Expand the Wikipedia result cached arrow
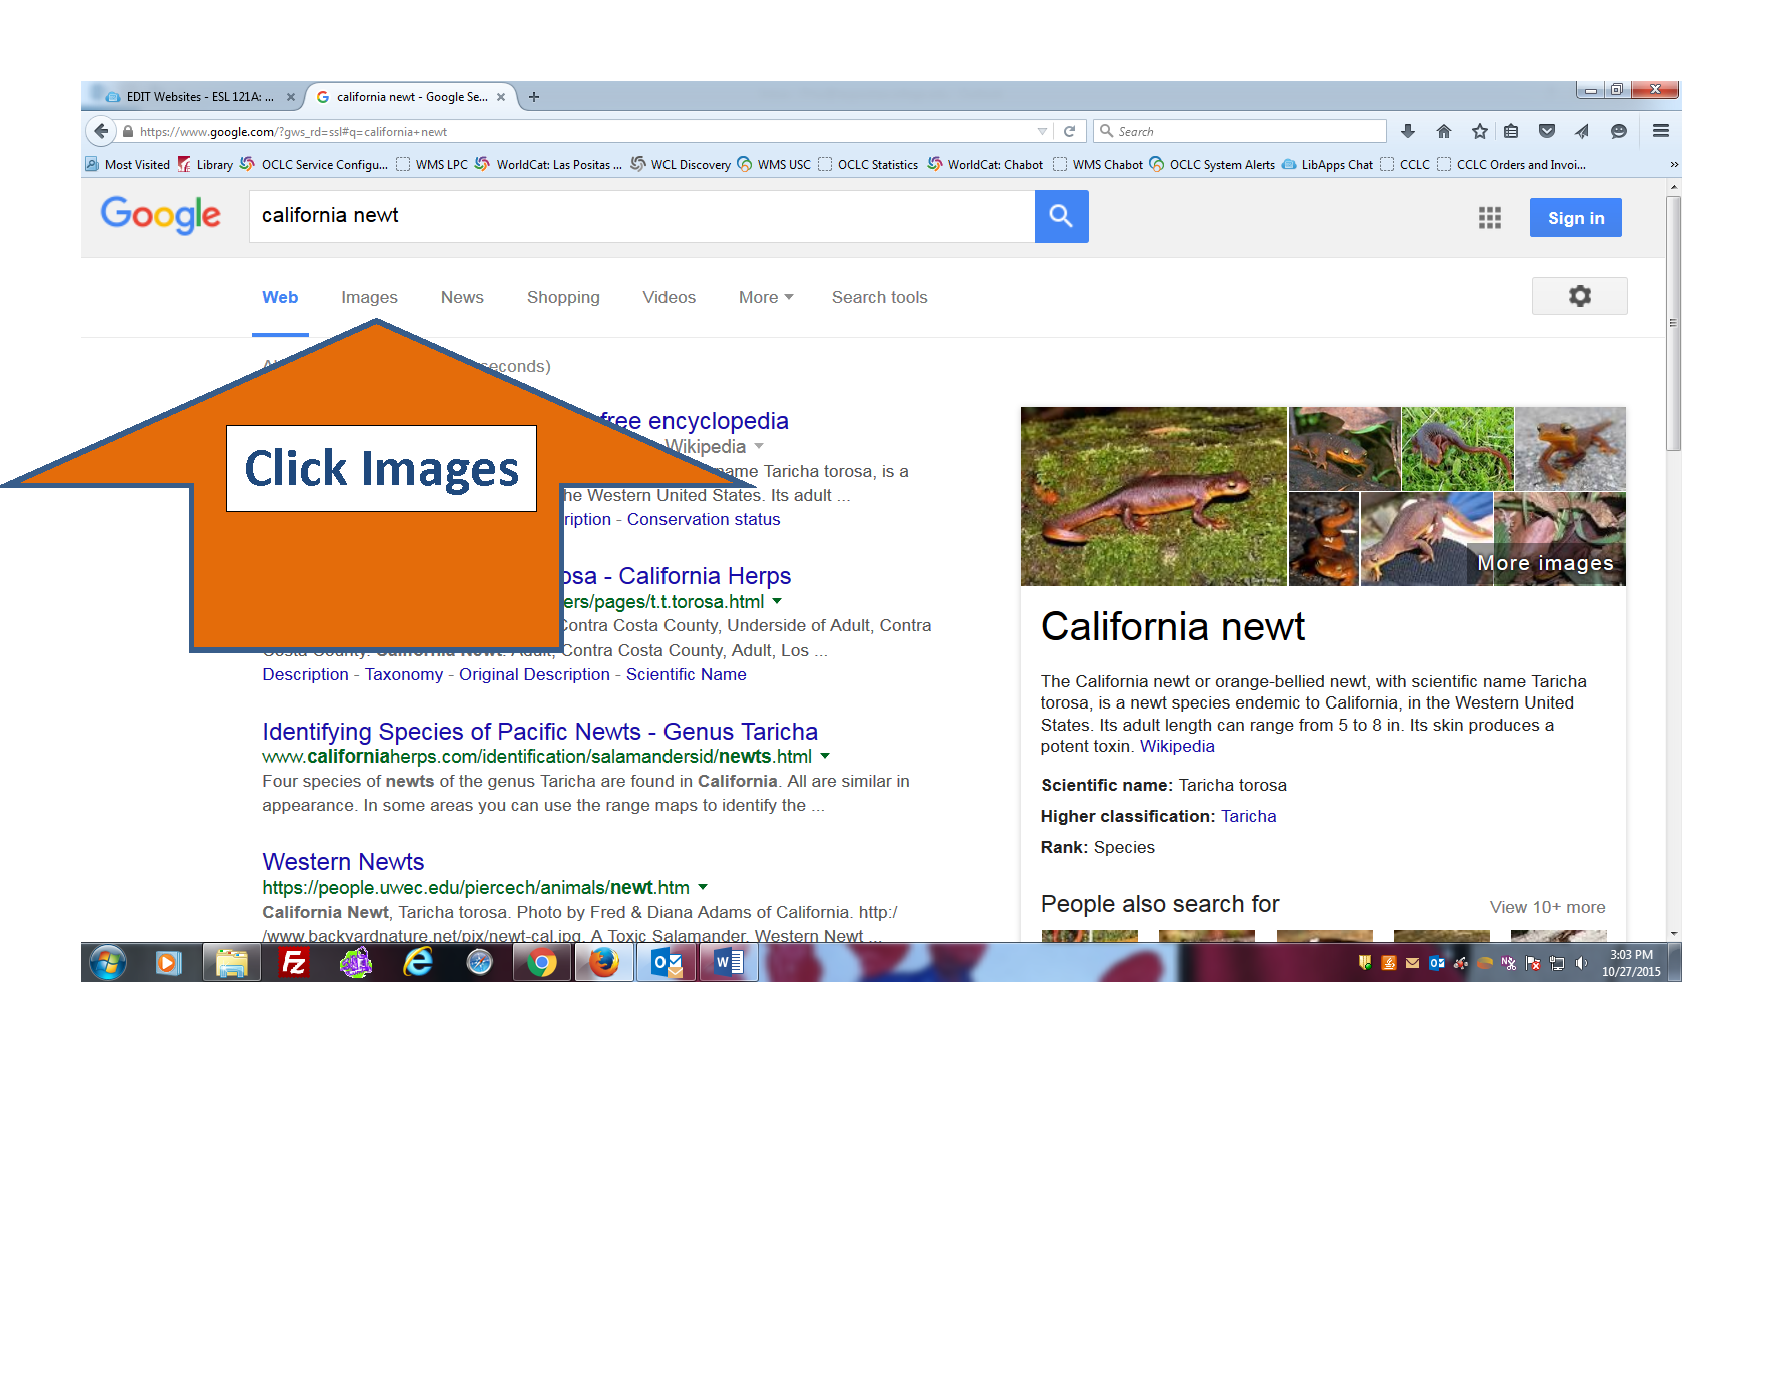 [759, 446]
